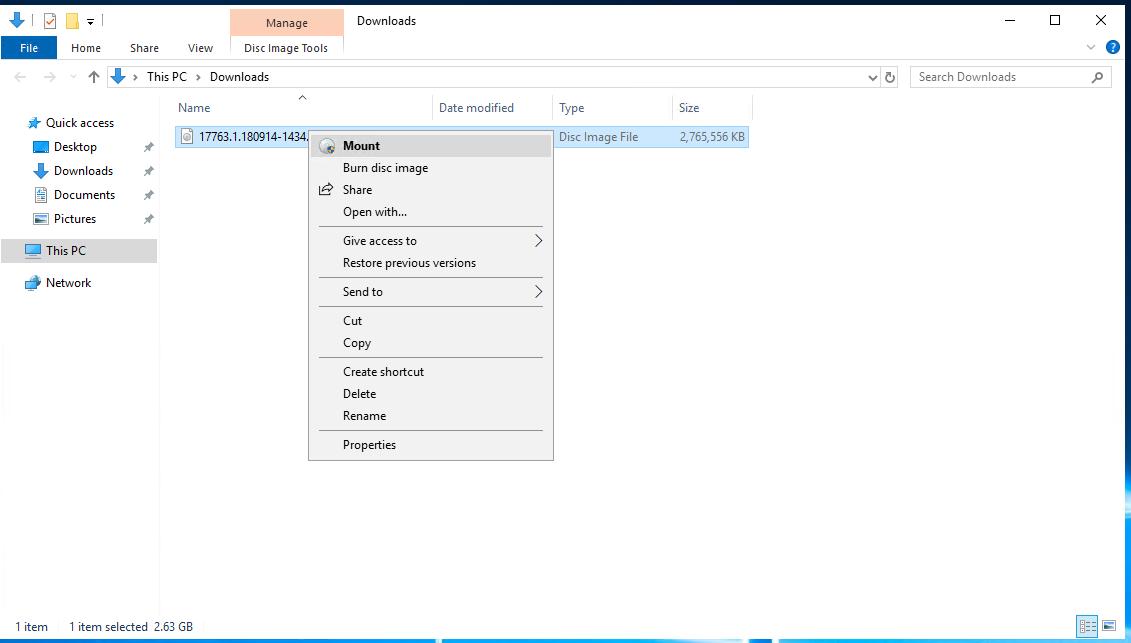
Task: Click the Help question mark icon
Action: pos(1112,47)
